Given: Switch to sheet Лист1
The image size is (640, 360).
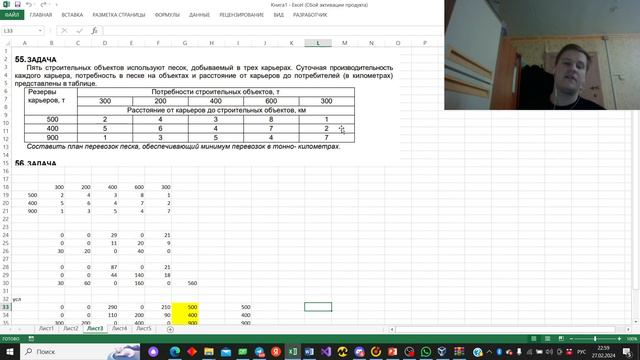Looking at the screenshot, I should pos(46,328).
